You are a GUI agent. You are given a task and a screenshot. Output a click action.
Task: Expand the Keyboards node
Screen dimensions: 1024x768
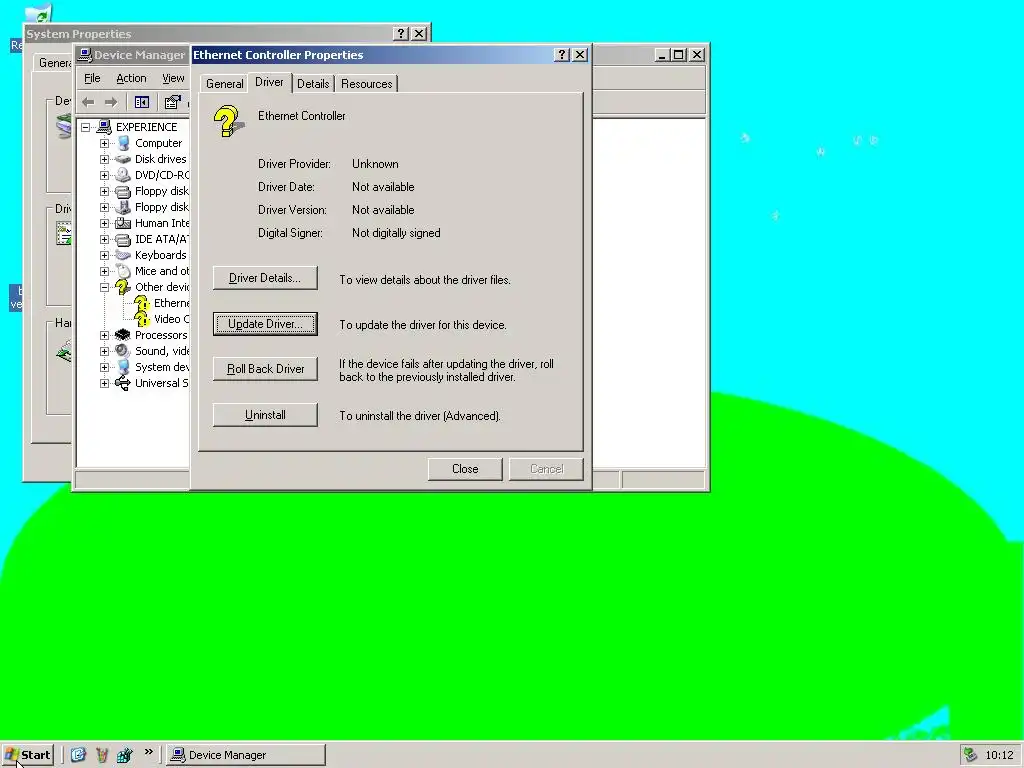[104, 255]
